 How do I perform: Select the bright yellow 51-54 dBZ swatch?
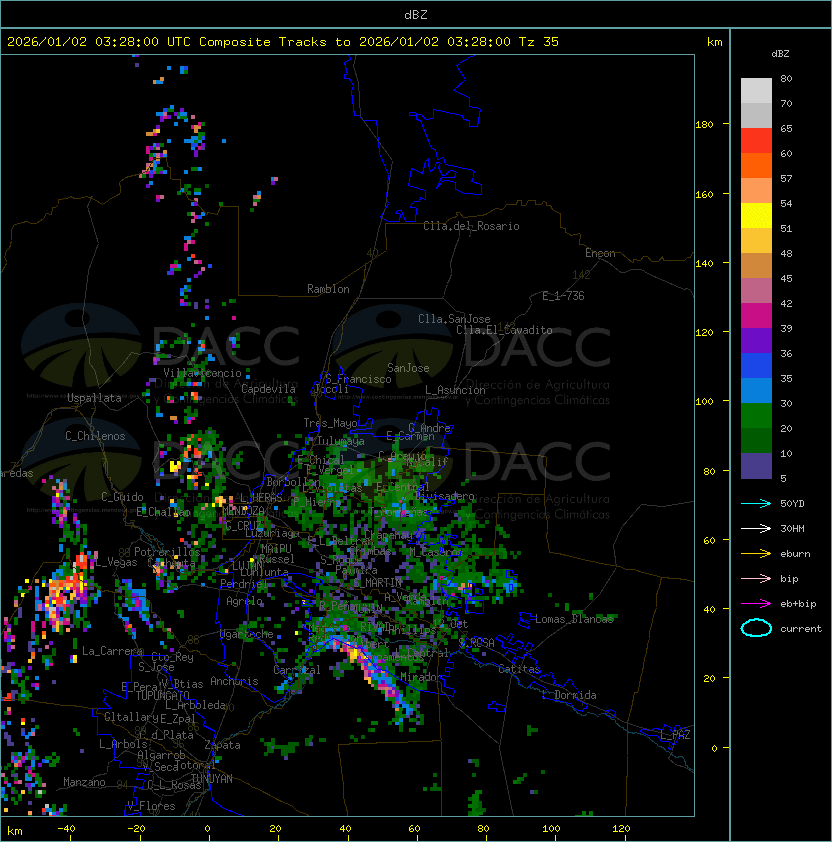756,216
